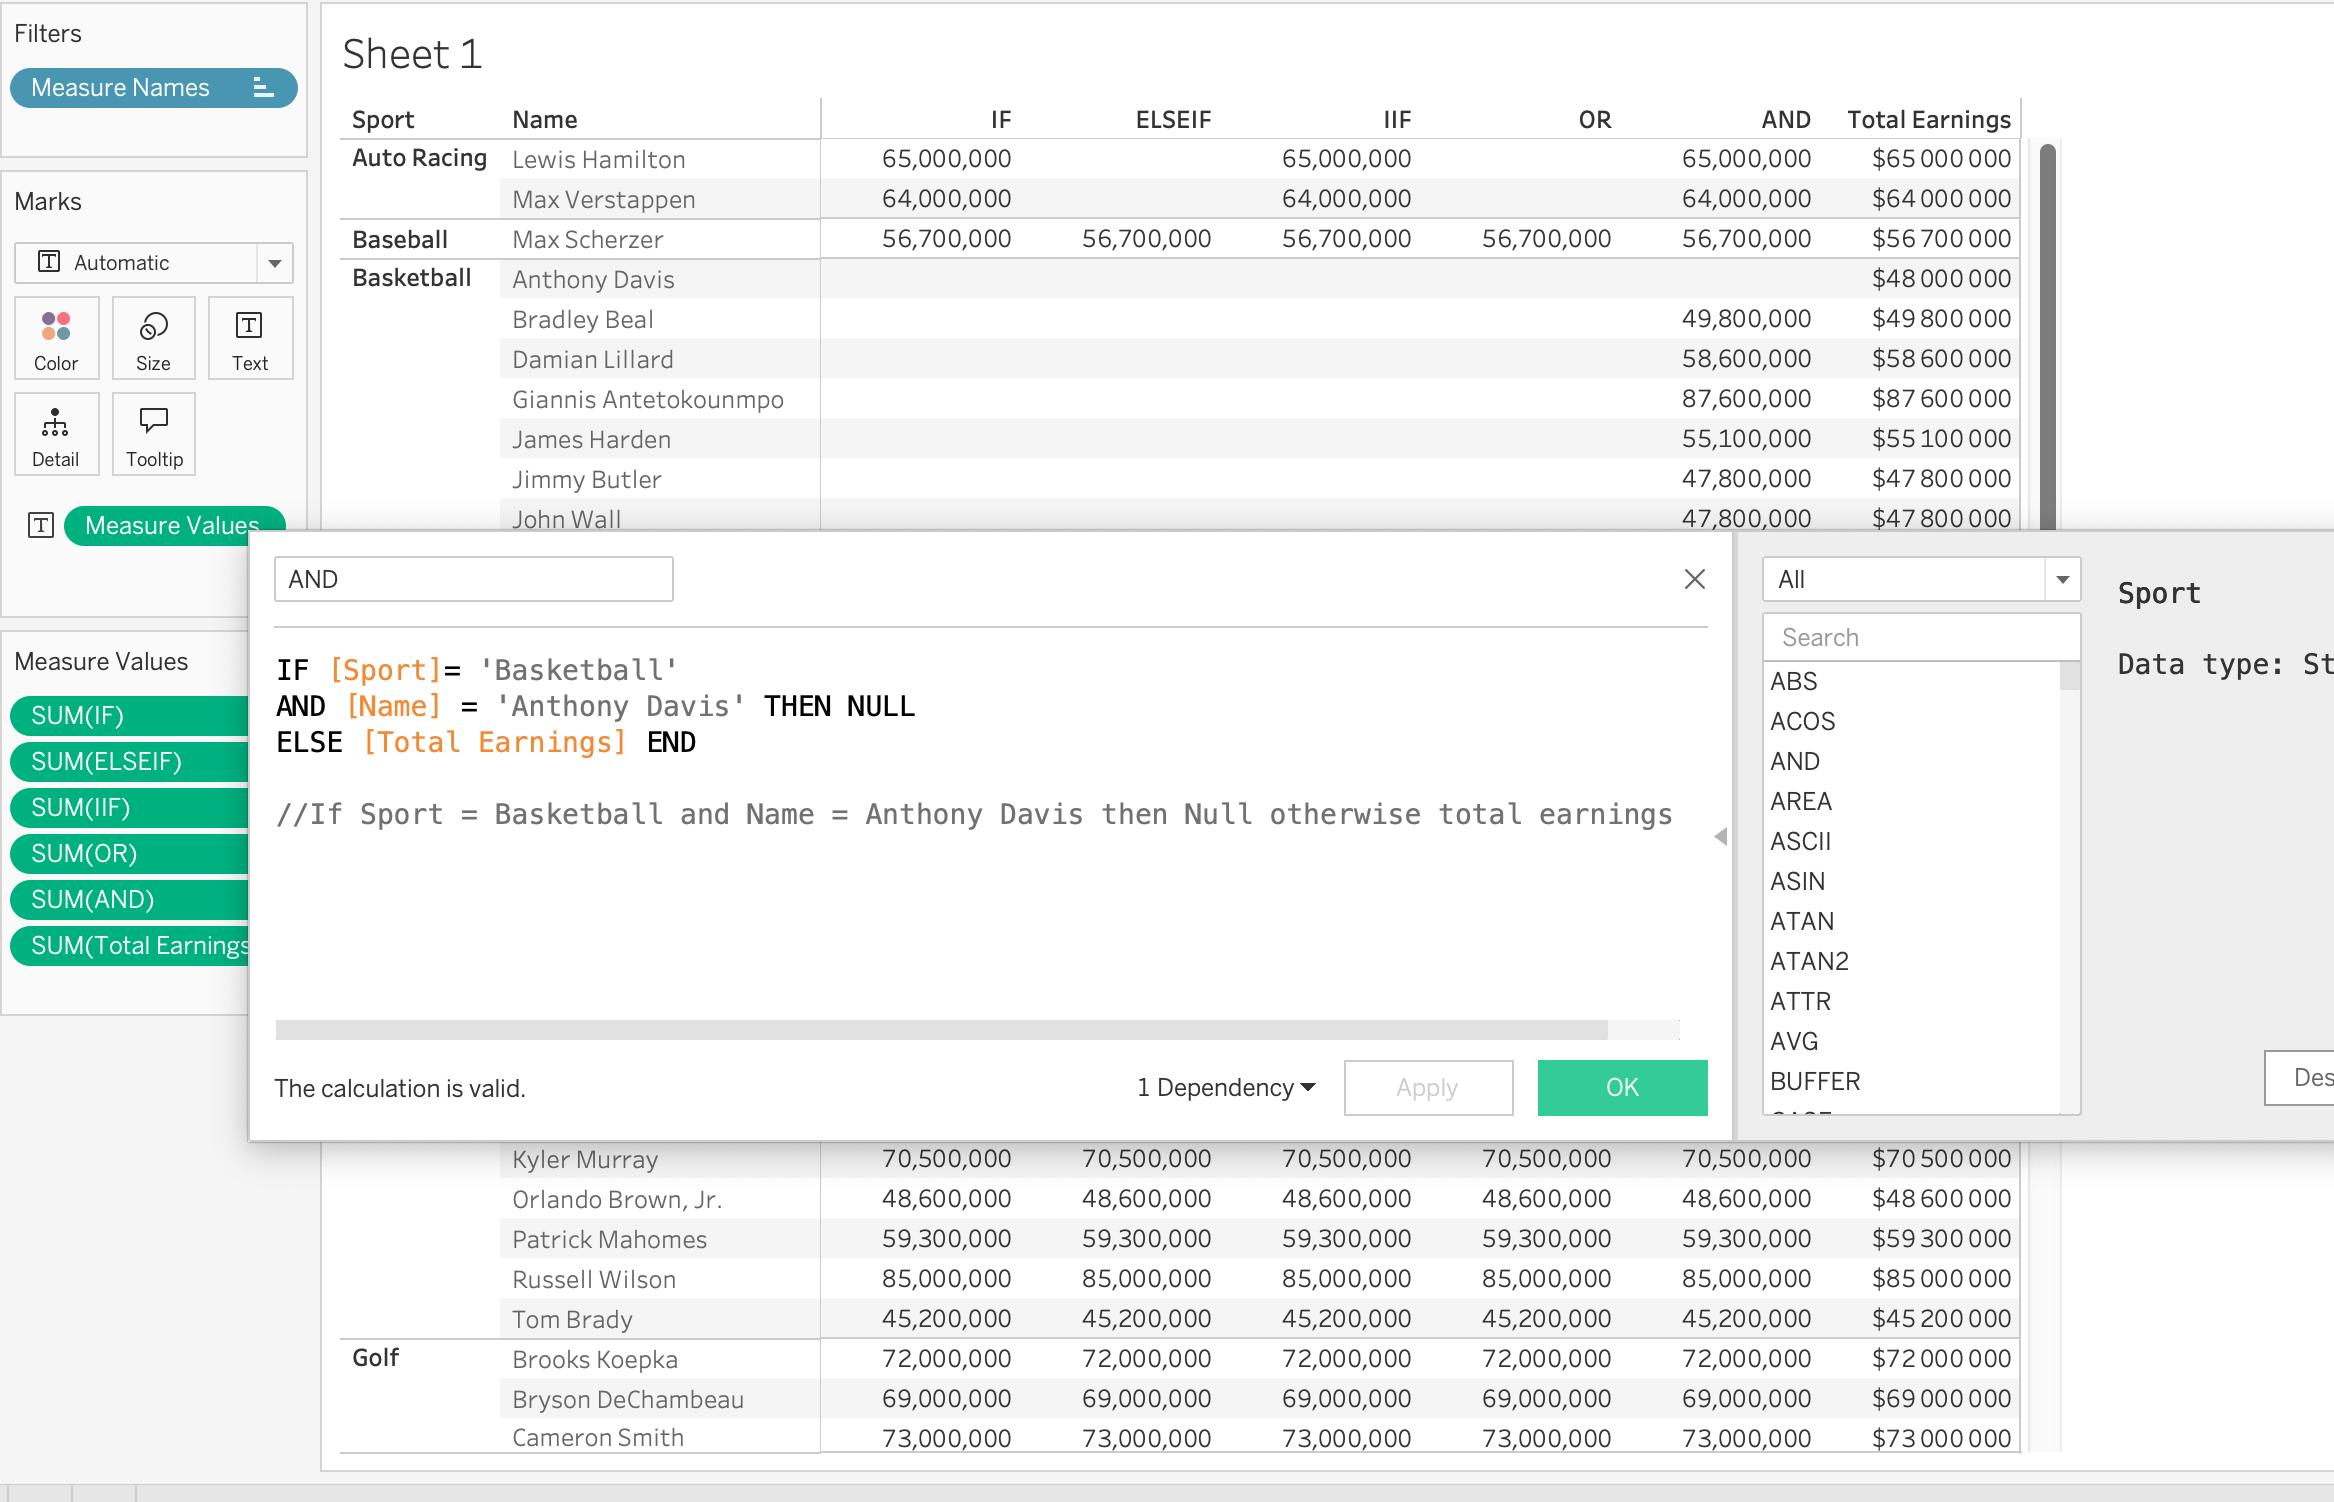2334x1502 pixels.
Task: Expand the All functions category dropdown
Action: [x=2061, y=580]
